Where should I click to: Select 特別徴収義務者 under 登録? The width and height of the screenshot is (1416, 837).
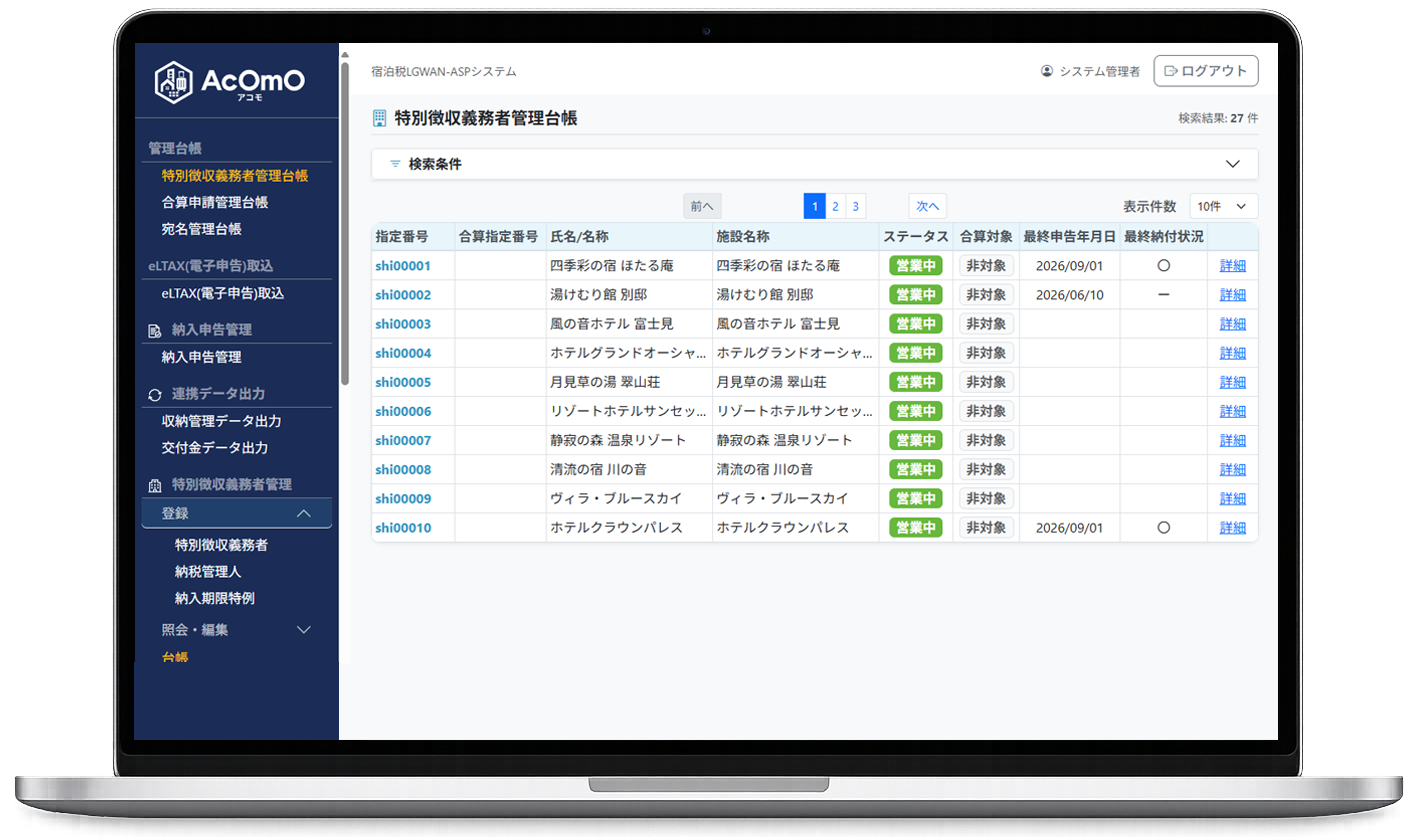(221, 545)
